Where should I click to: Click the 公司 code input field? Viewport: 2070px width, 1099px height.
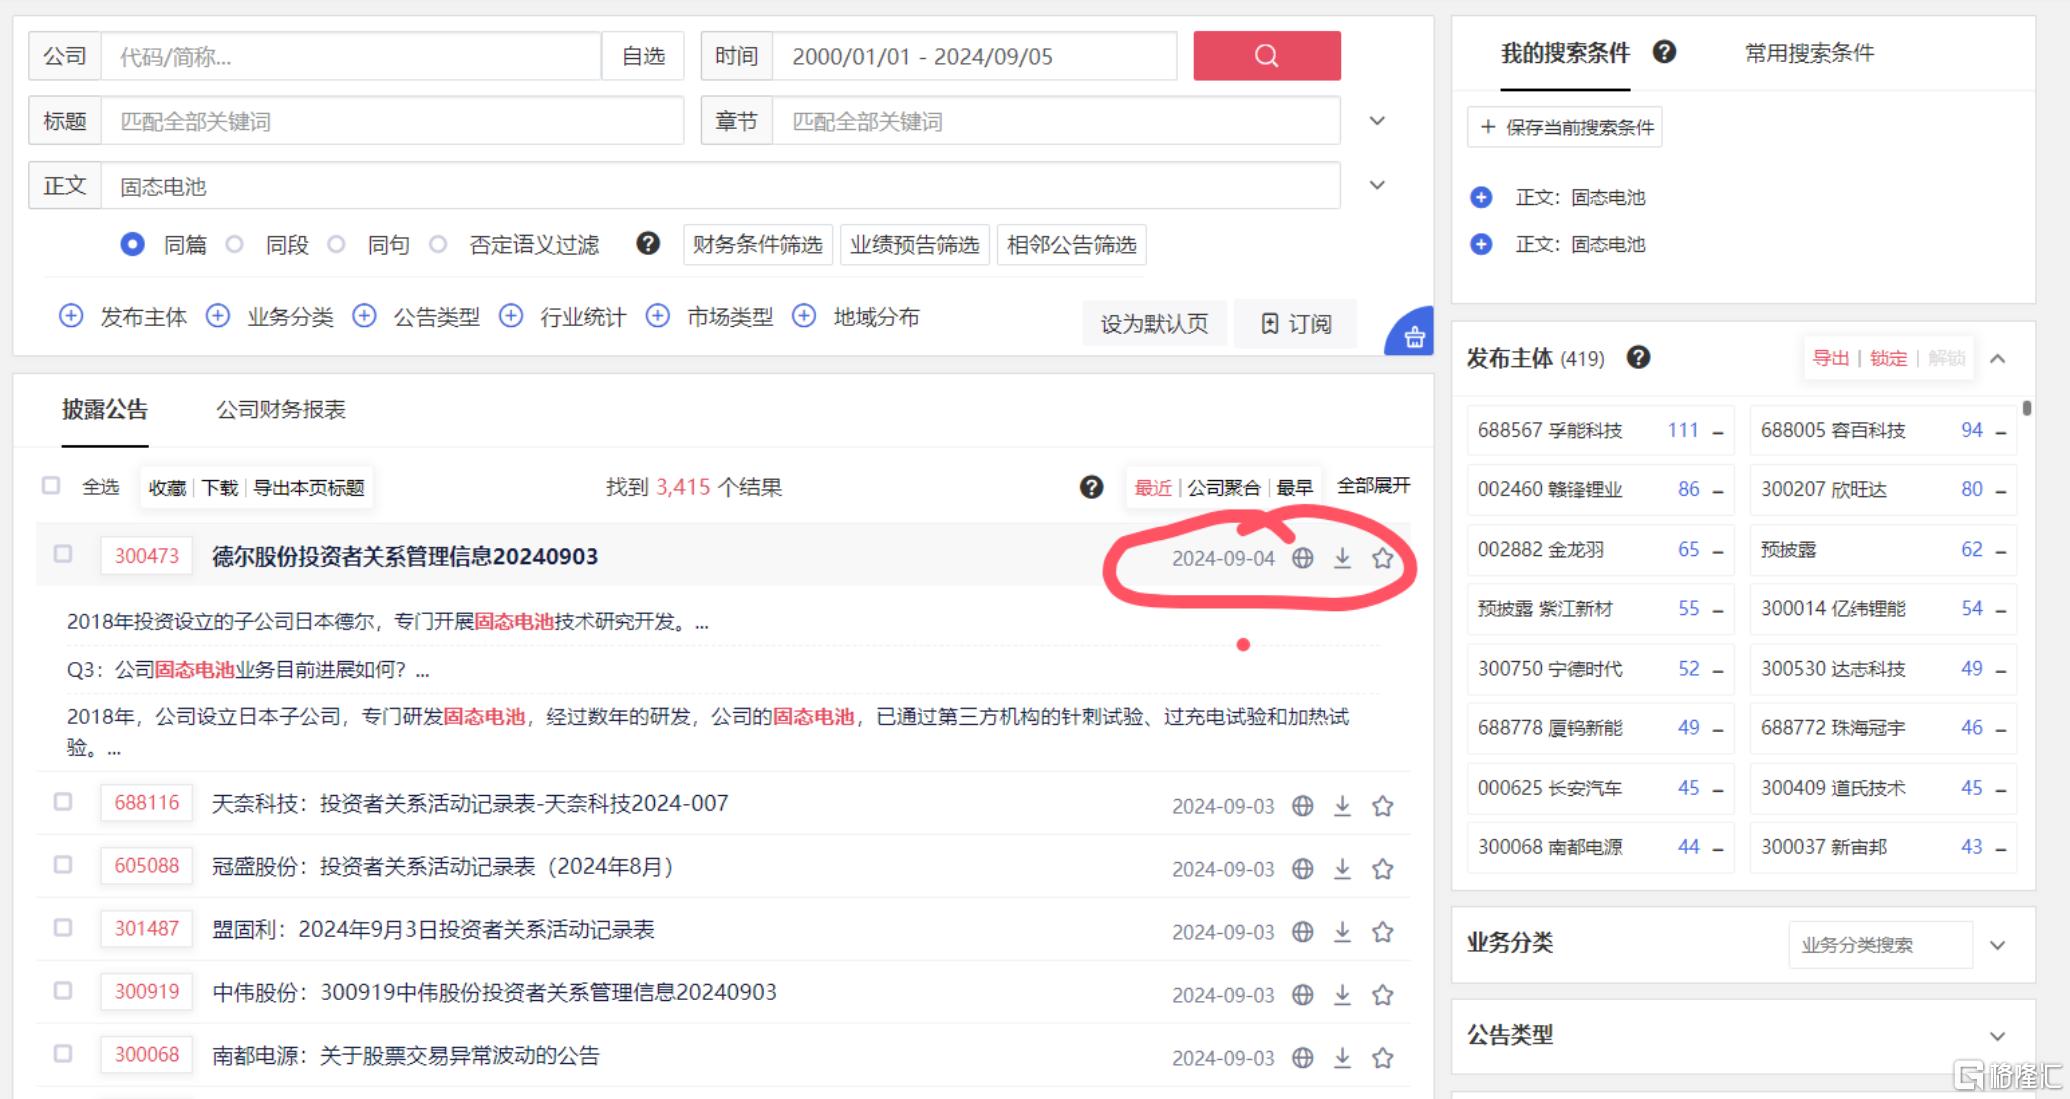pyautogui.click(x=351, y=56)
